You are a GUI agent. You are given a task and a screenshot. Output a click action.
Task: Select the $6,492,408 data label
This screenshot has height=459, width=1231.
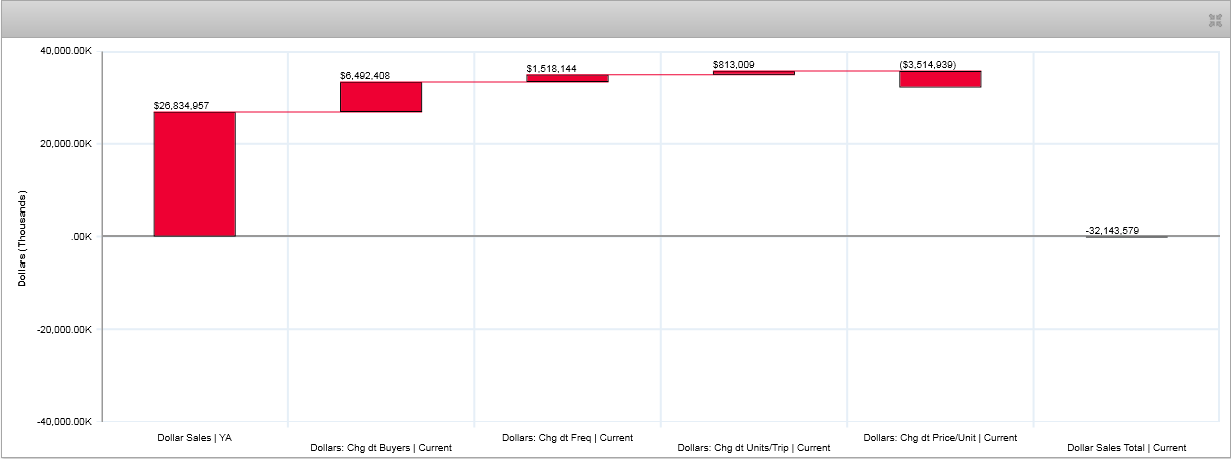point(367,75)
